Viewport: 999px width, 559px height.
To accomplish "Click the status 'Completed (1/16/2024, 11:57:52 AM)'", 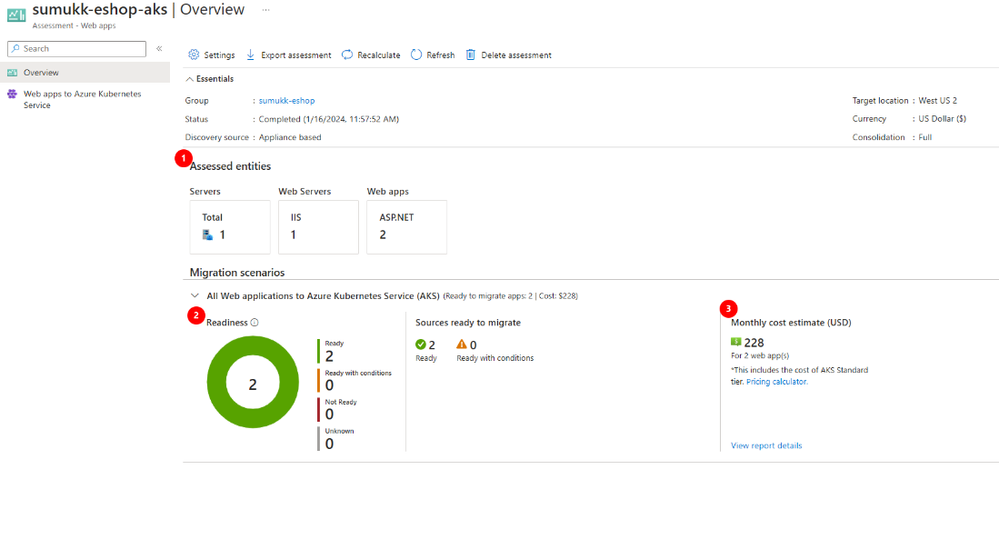I will (x=329, y=119).
